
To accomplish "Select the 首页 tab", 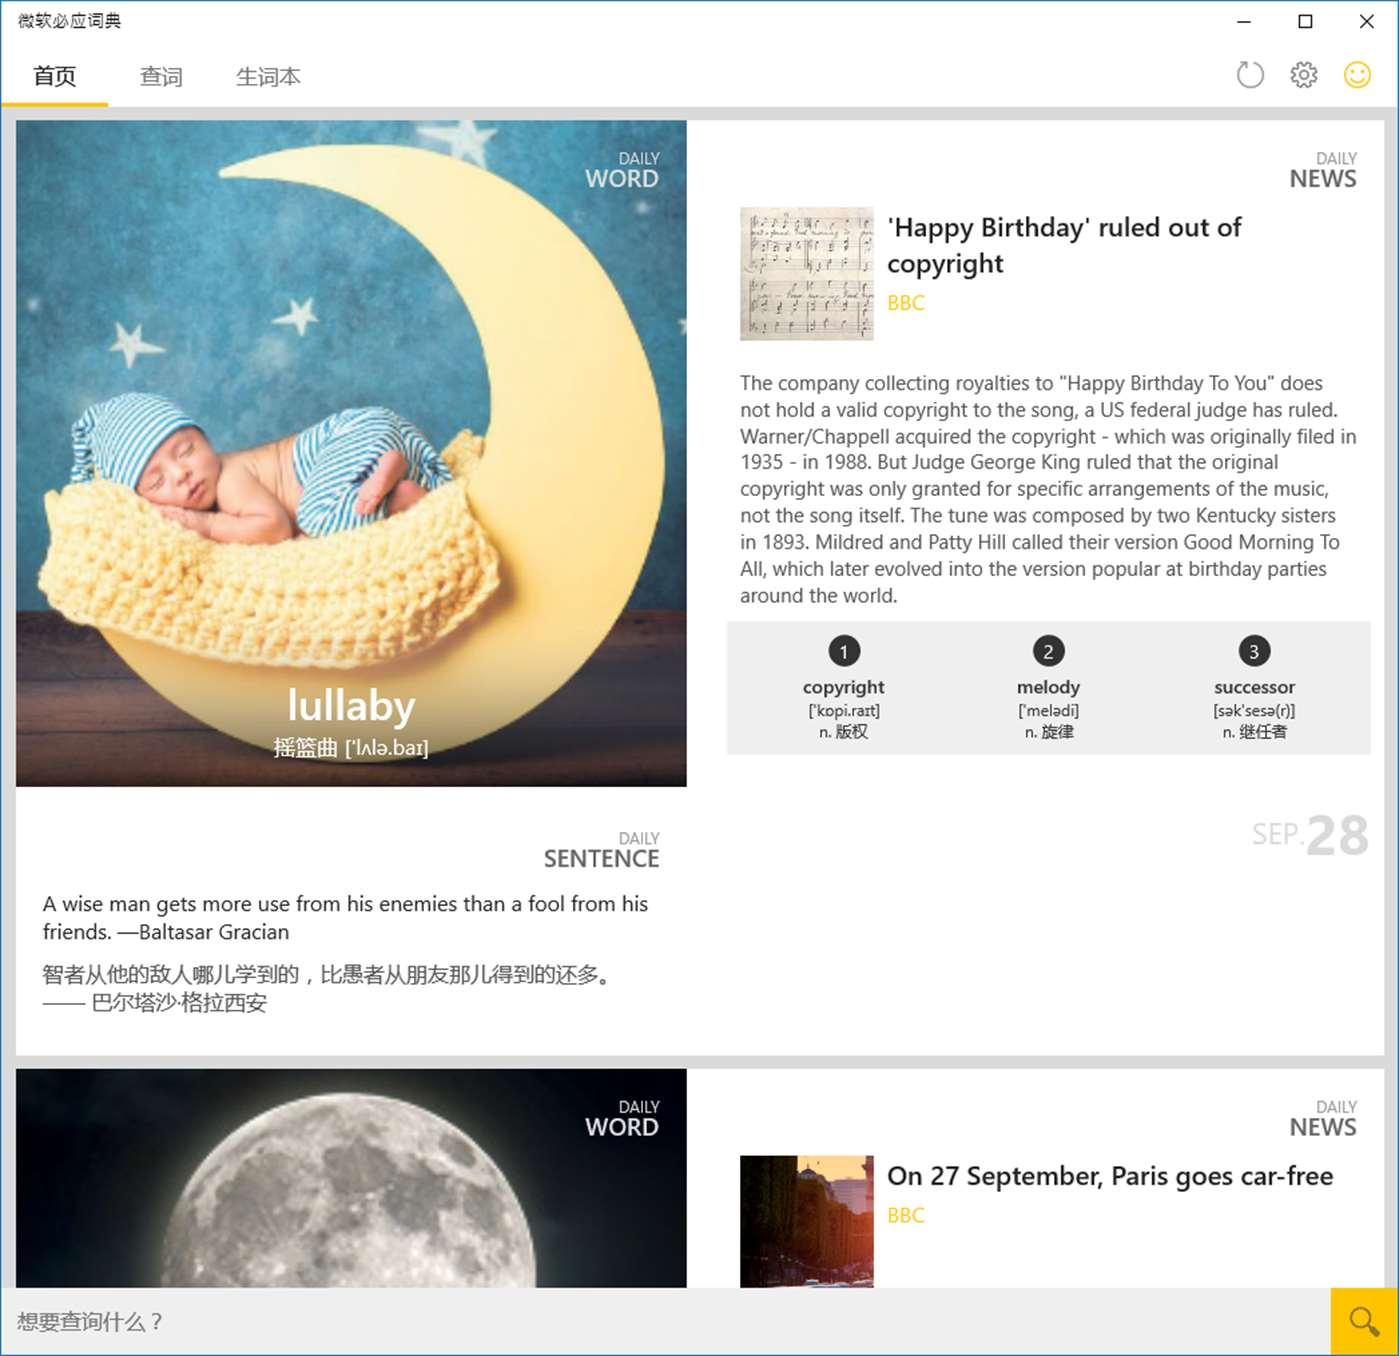I will pyautogui.click(x=55, y=77).
